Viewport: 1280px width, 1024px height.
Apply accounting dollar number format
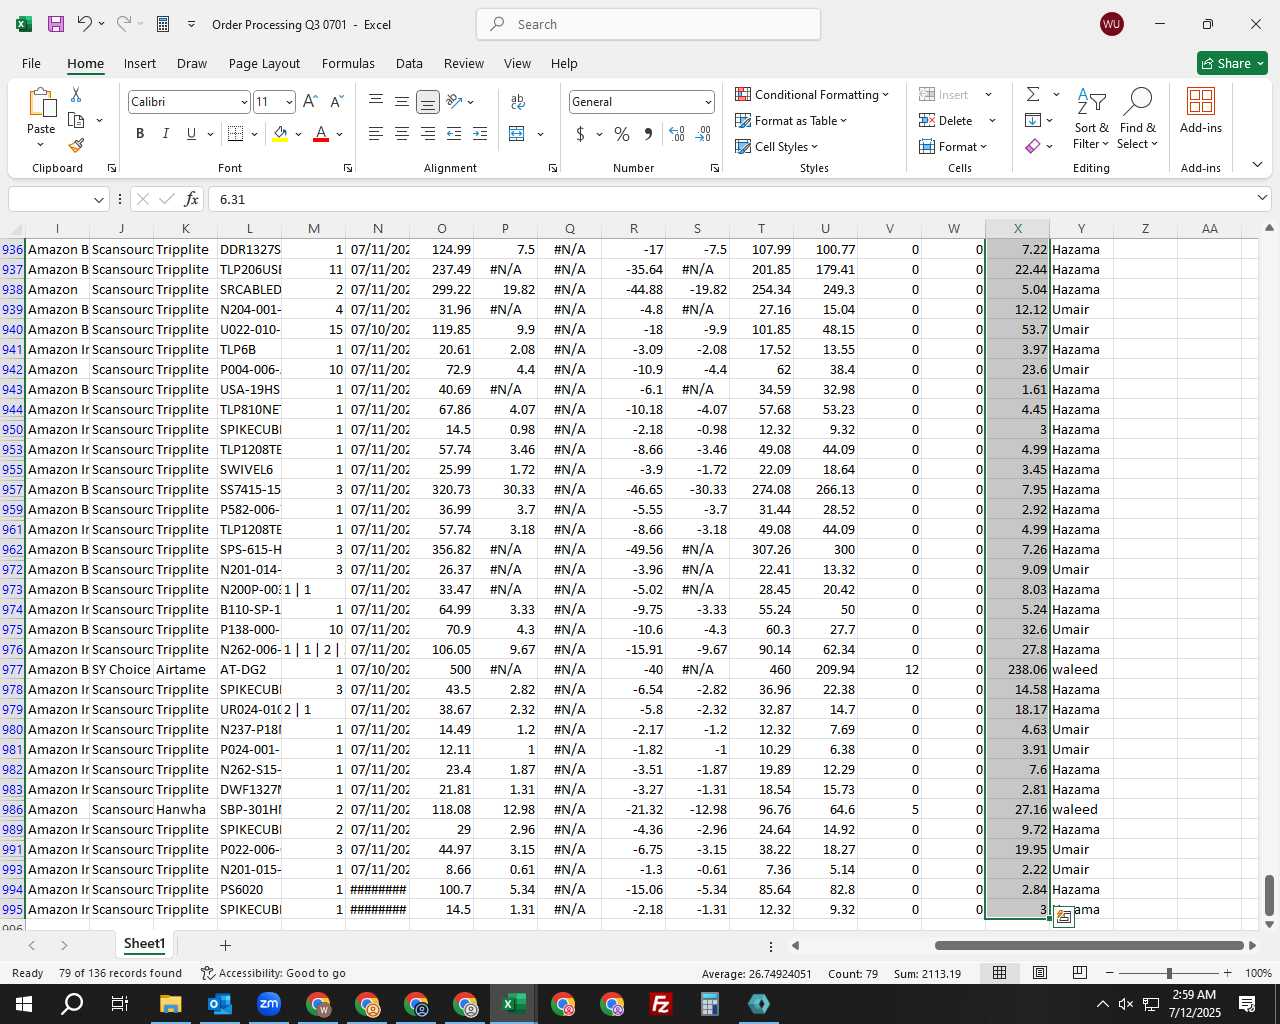point(580,134)
